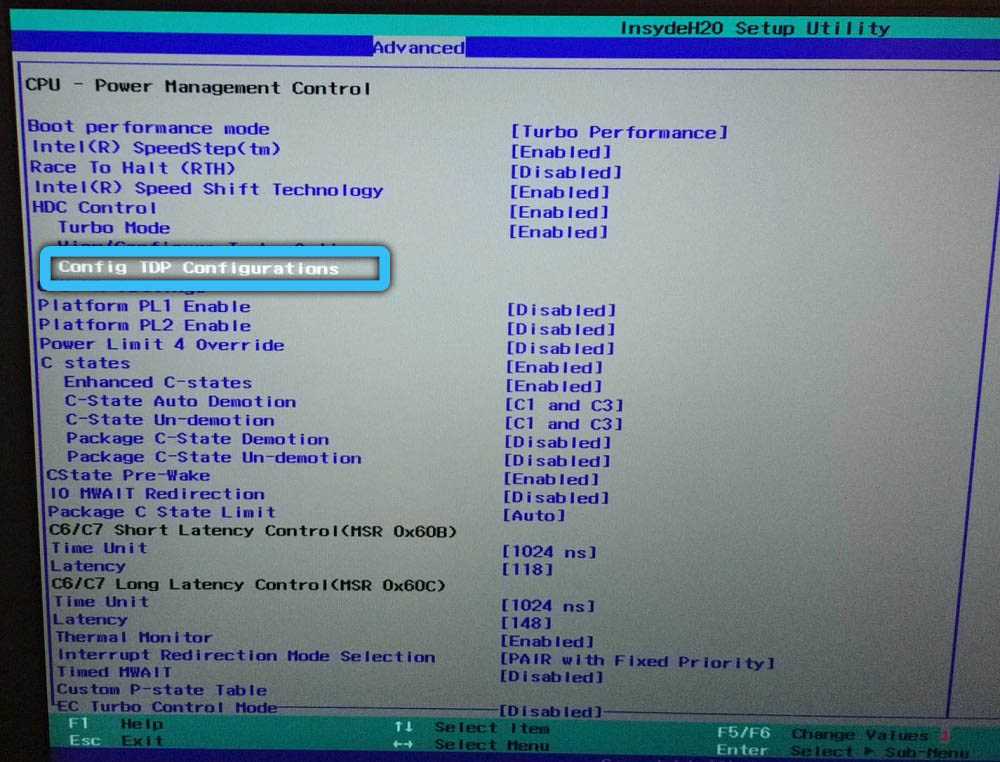Select Power Limit 4 Override value
This screenshot has width=1000, height=762.
point(560,348)
